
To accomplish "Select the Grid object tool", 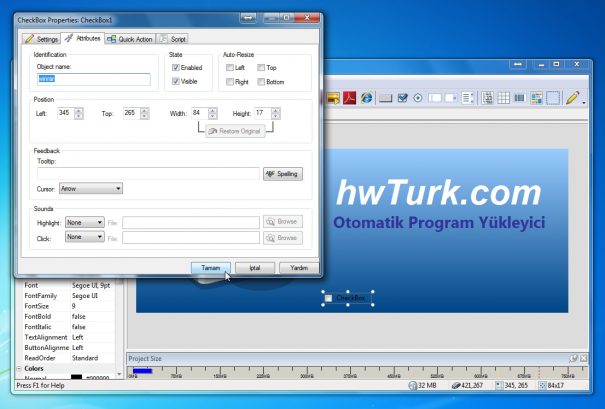I will (504, 98).
